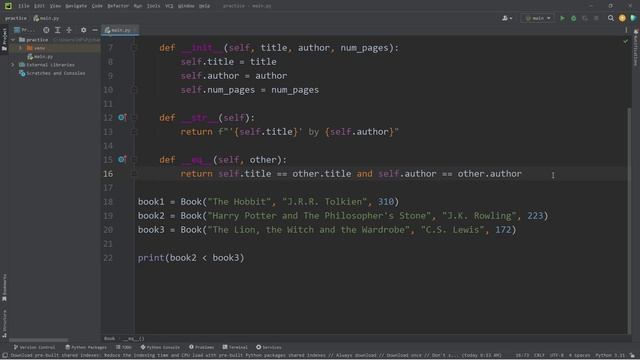Collapse the practice root folder

pyautogui.click(x=13, y=40)
